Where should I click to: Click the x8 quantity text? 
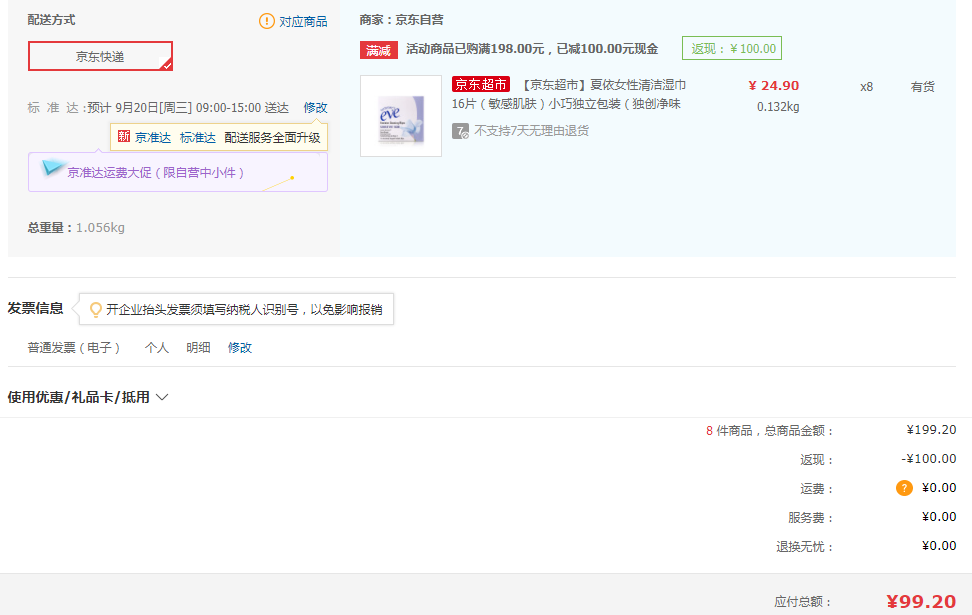tap(867, 87)
